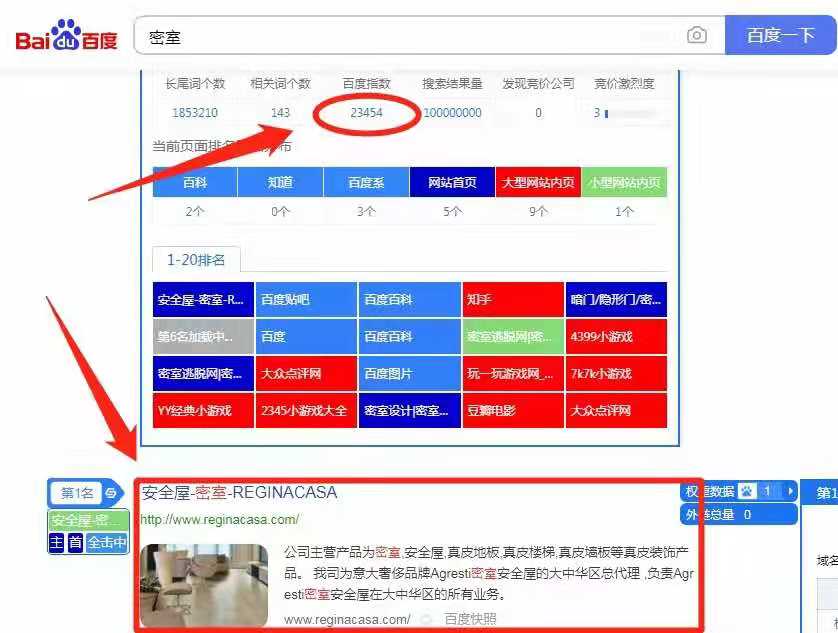This screenshot has height=633, width=838.
Task: Click the 主 badge under the ranking label
Action: pyautogui.click(x=56, y=542)
